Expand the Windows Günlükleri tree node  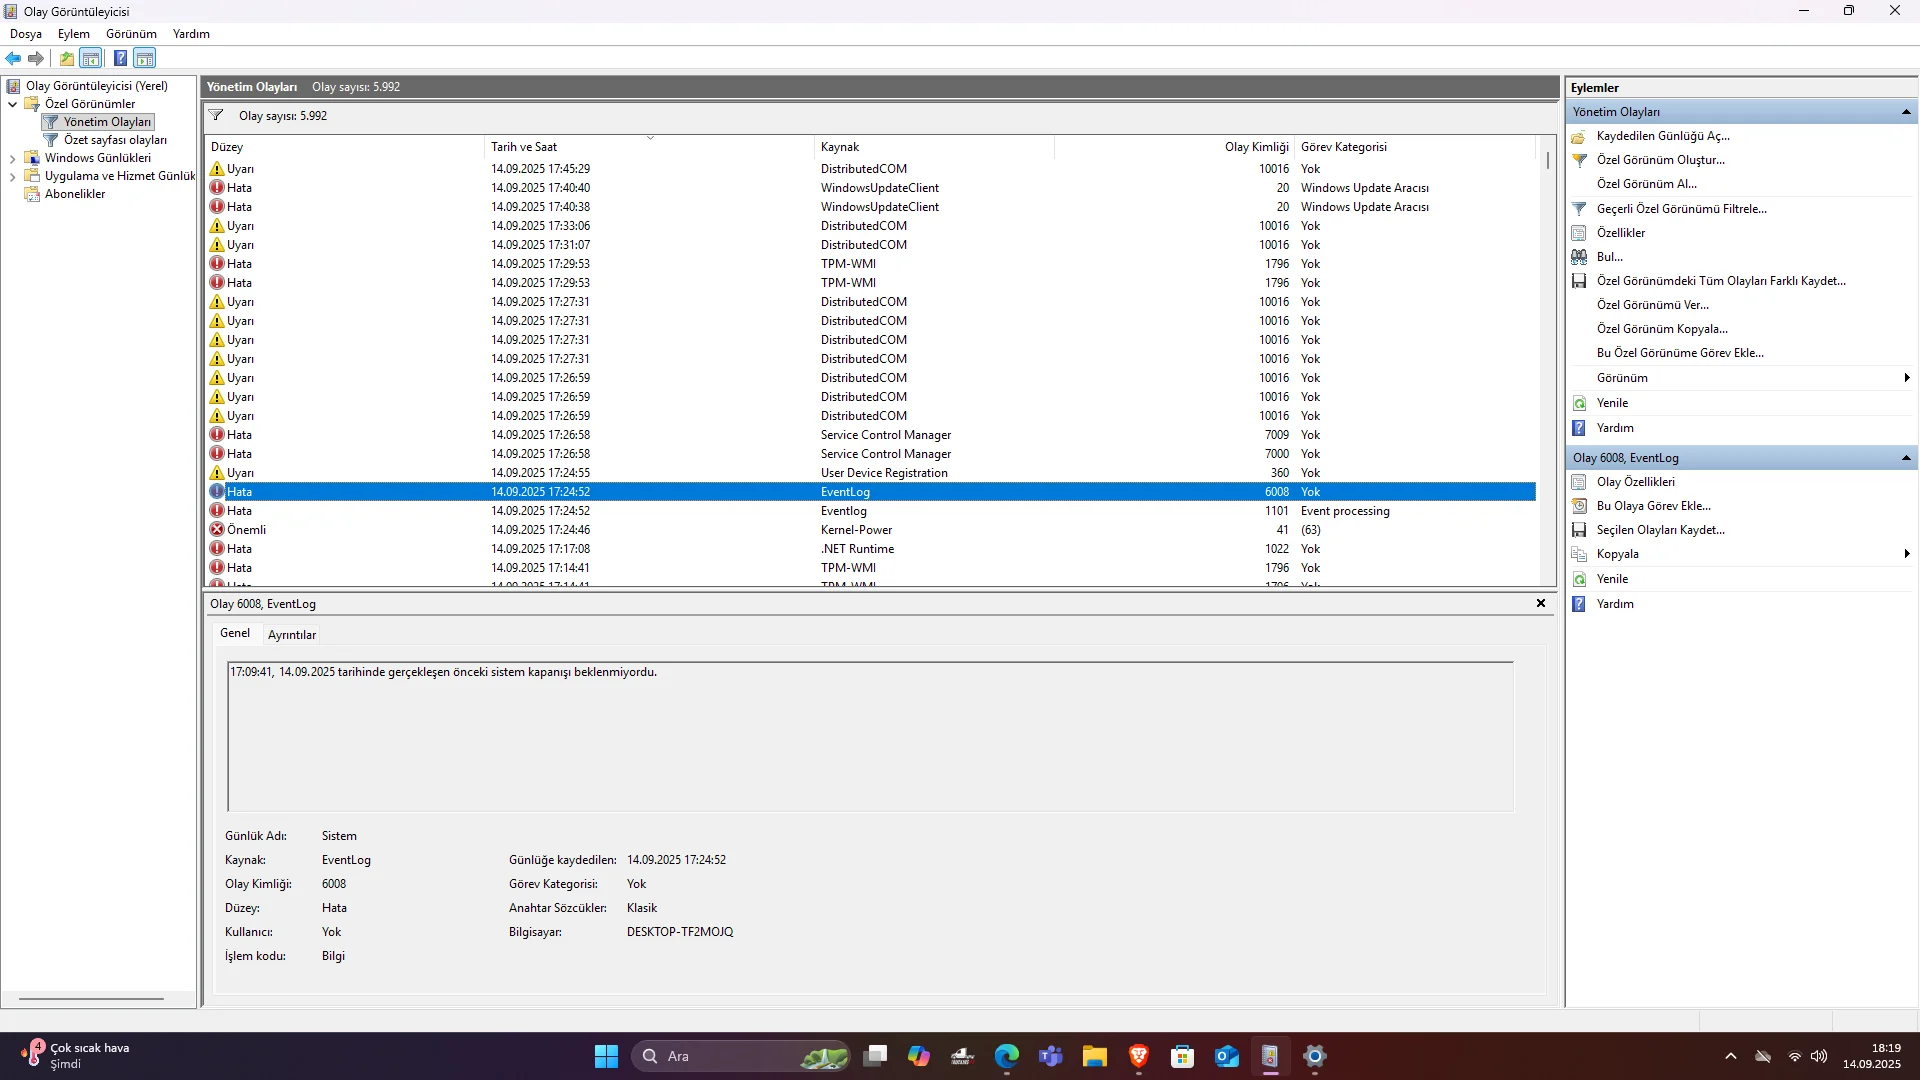tap(12, 158)
